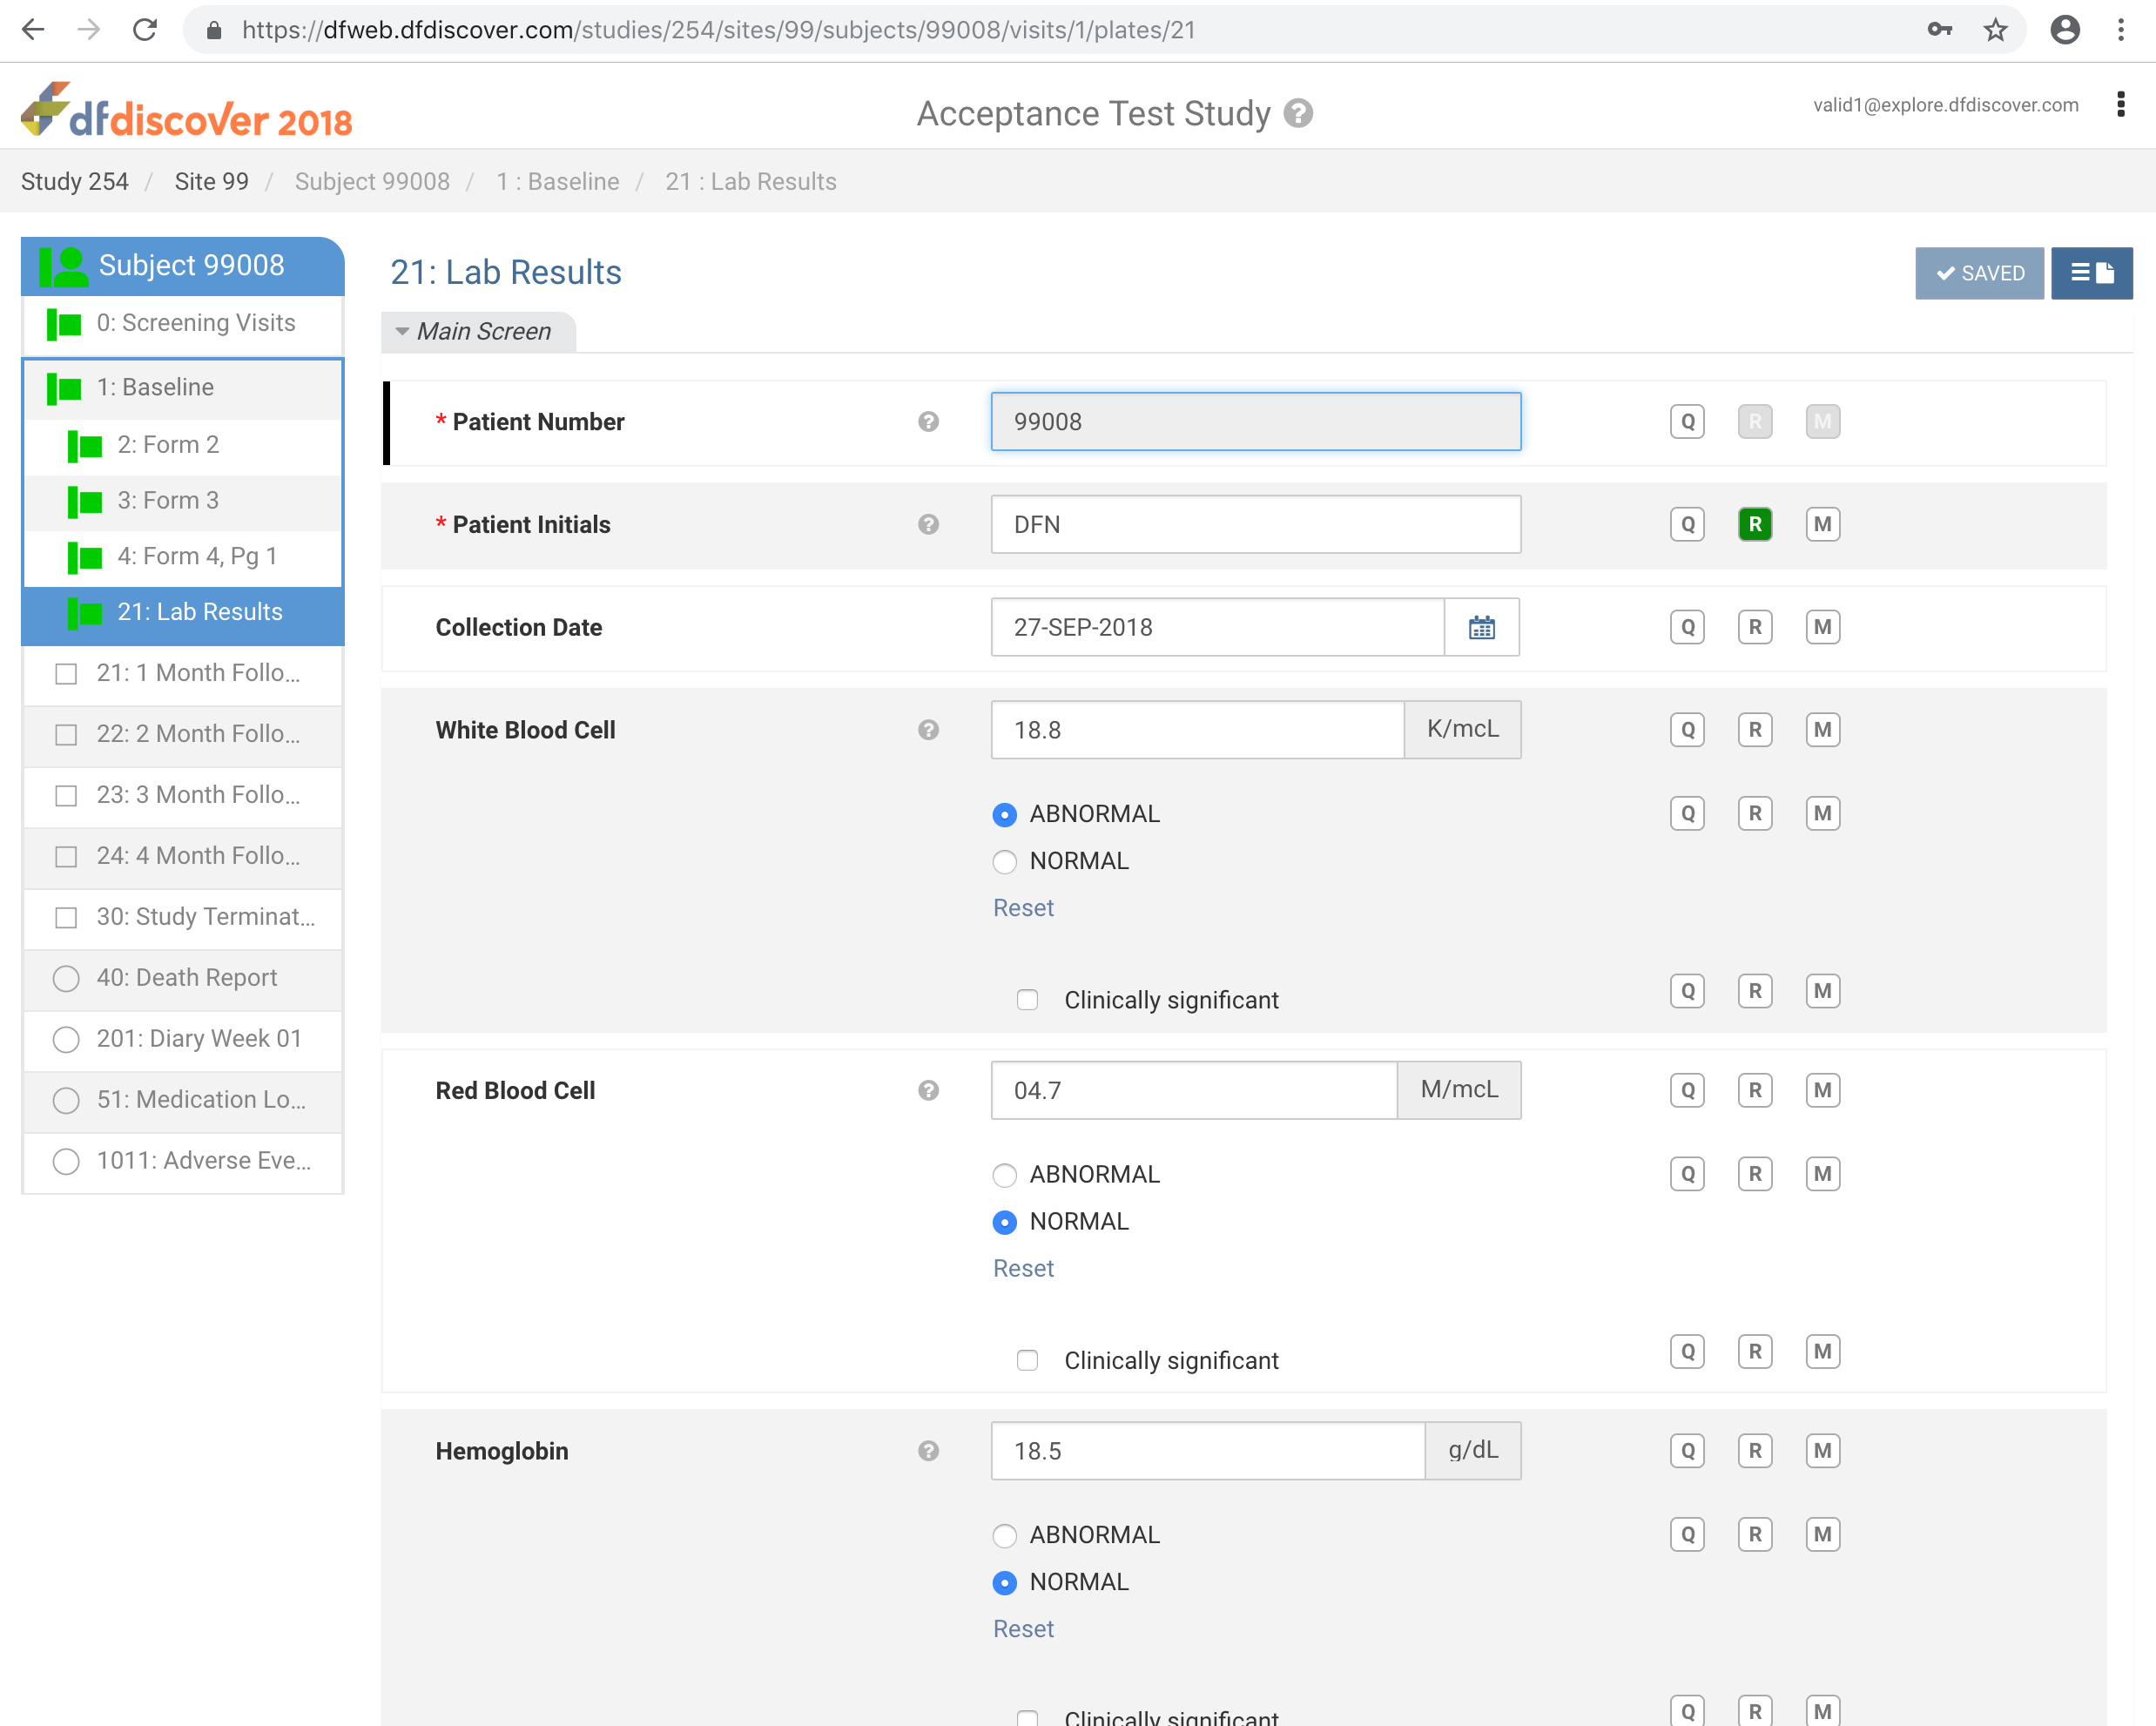This screenshot has width=2156, height=1726.
Task: Click Reset link under Red Blood Cell
Action: click(x=1022, y=1268)
